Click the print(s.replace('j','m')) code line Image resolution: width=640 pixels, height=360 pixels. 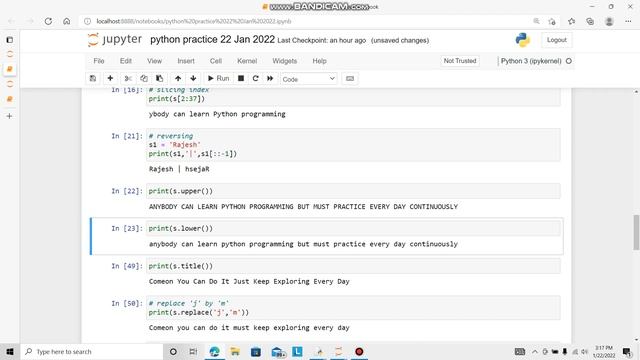(199, 313)
